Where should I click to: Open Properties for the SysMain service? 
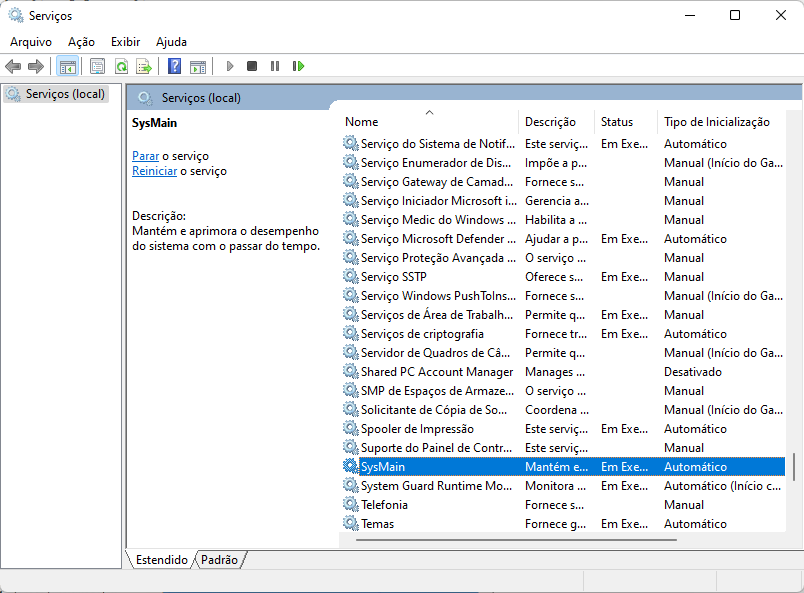[96, 66]
